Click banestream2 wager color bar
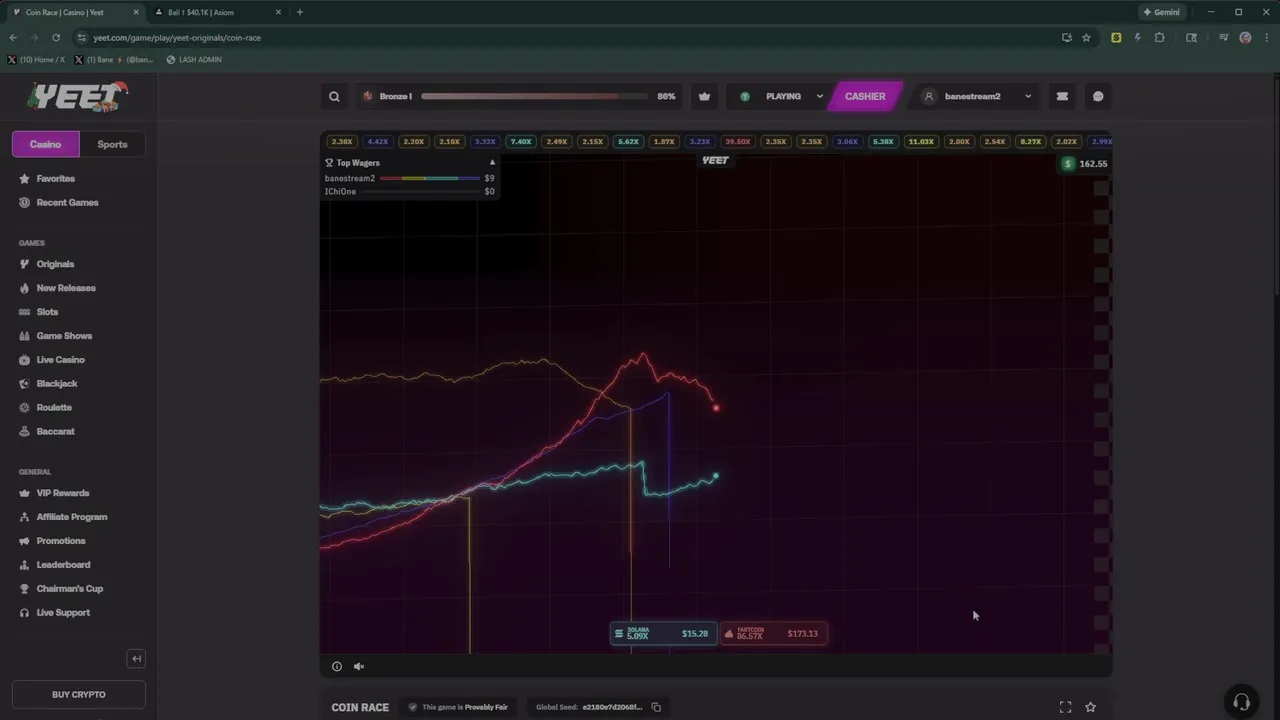The width and height of the screenshot is (1280, 720). 429,179
